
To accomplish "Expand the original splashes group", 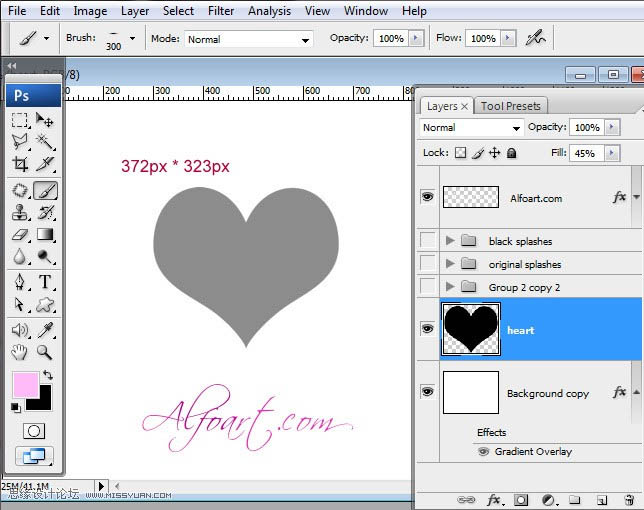I will [450, 264].
